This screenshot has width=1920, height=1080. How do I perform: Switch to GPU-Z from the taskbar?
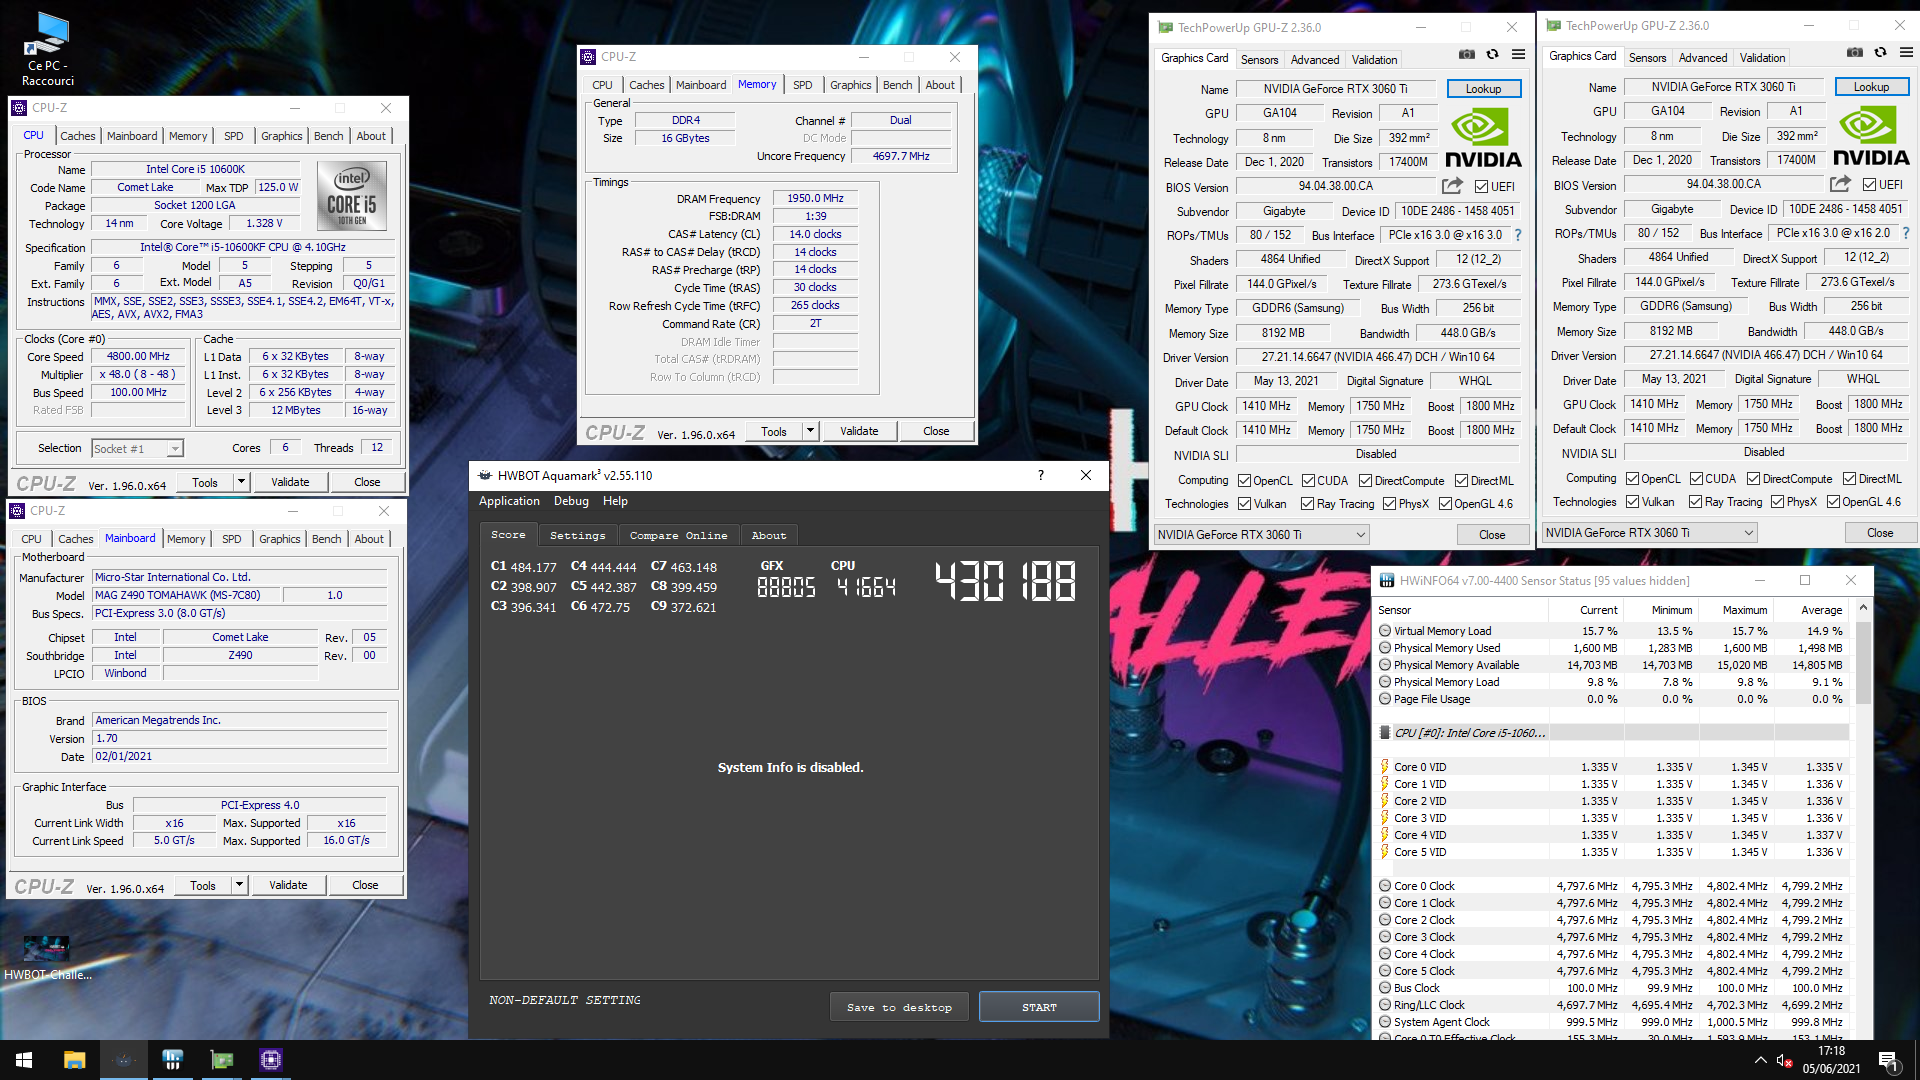point(221,1060)
